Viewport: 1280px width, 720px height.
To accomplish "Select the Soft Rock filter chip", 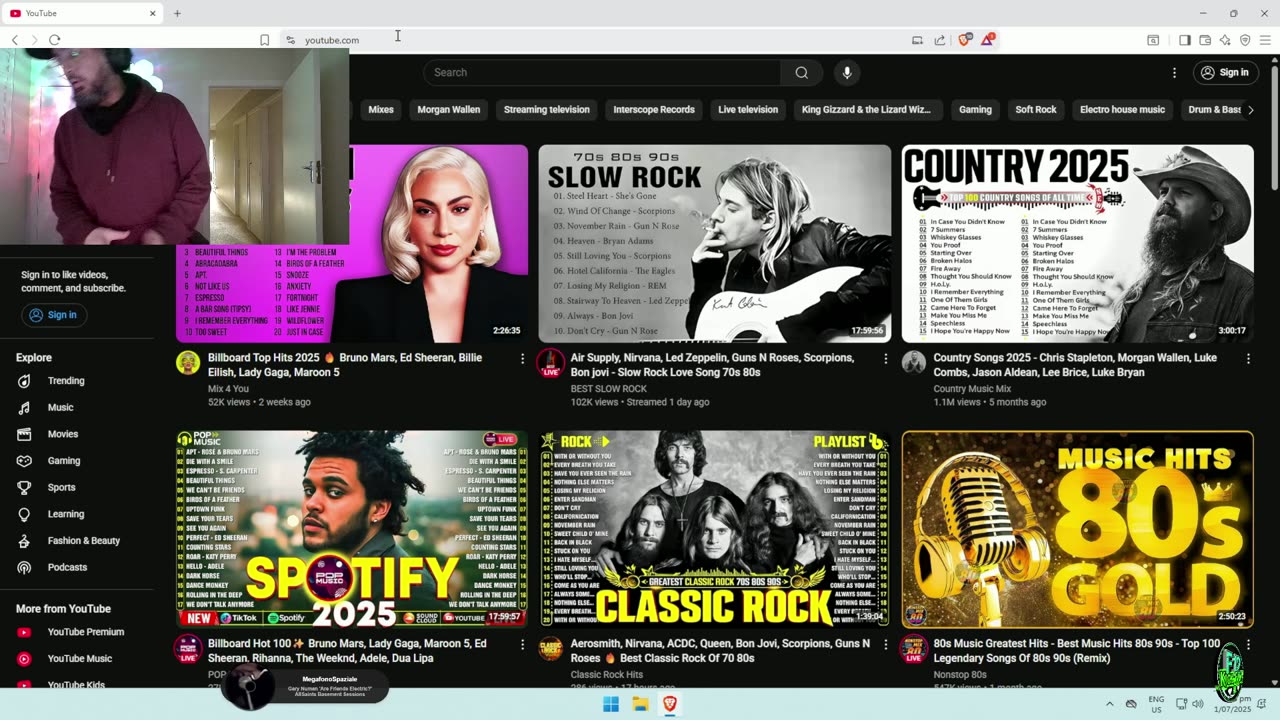I will click(x=1036, y=110).
